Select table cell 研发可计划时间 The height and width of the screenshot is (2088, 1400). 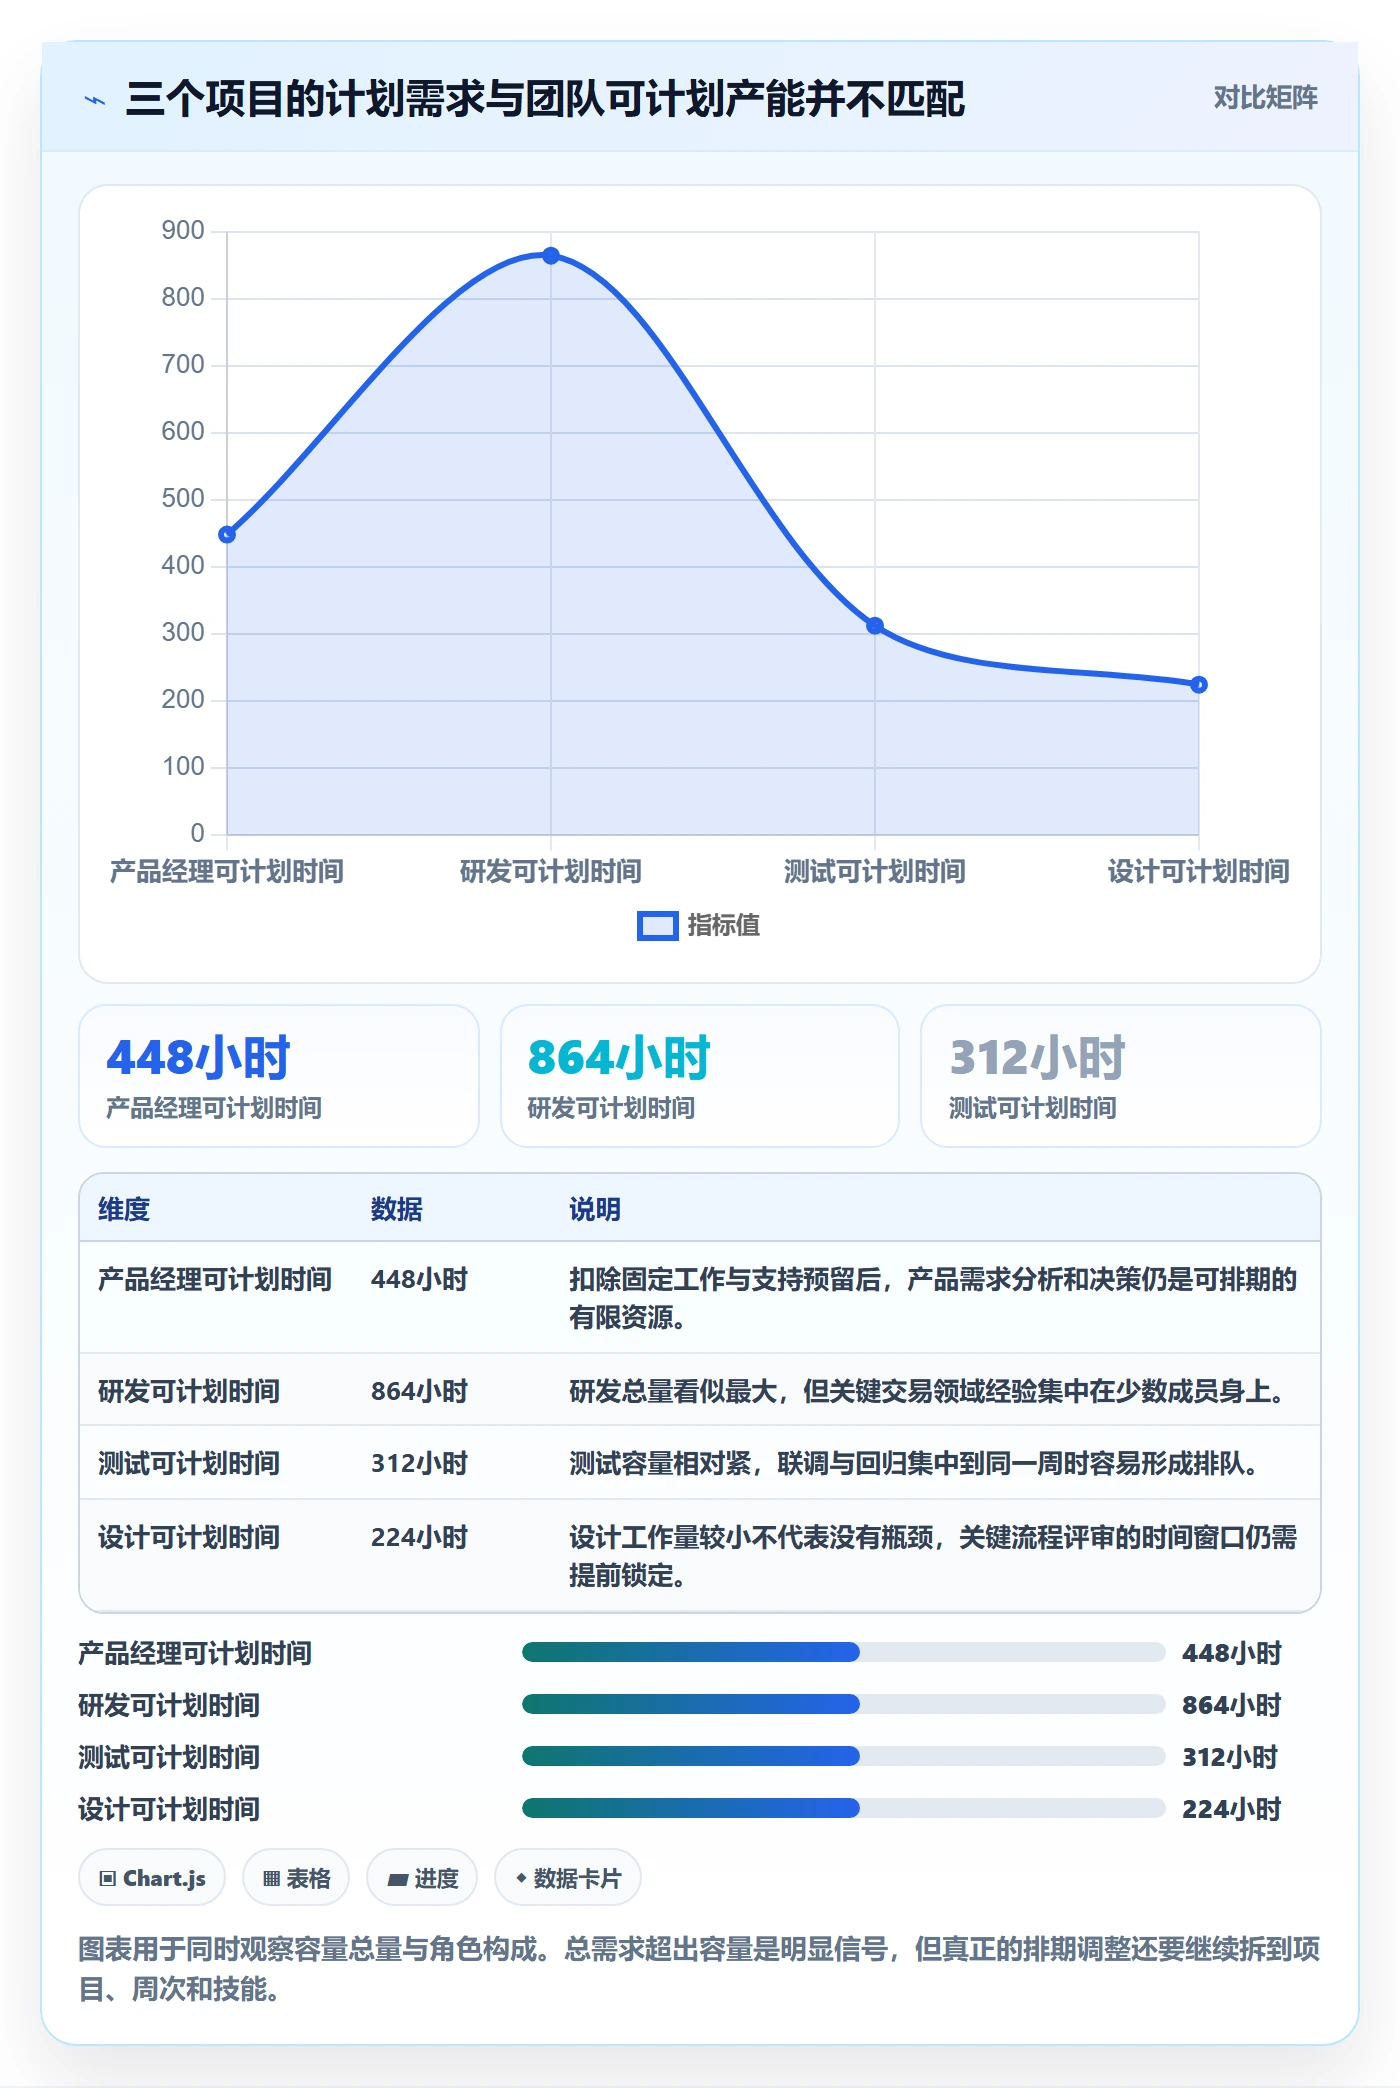(189, 1391)
